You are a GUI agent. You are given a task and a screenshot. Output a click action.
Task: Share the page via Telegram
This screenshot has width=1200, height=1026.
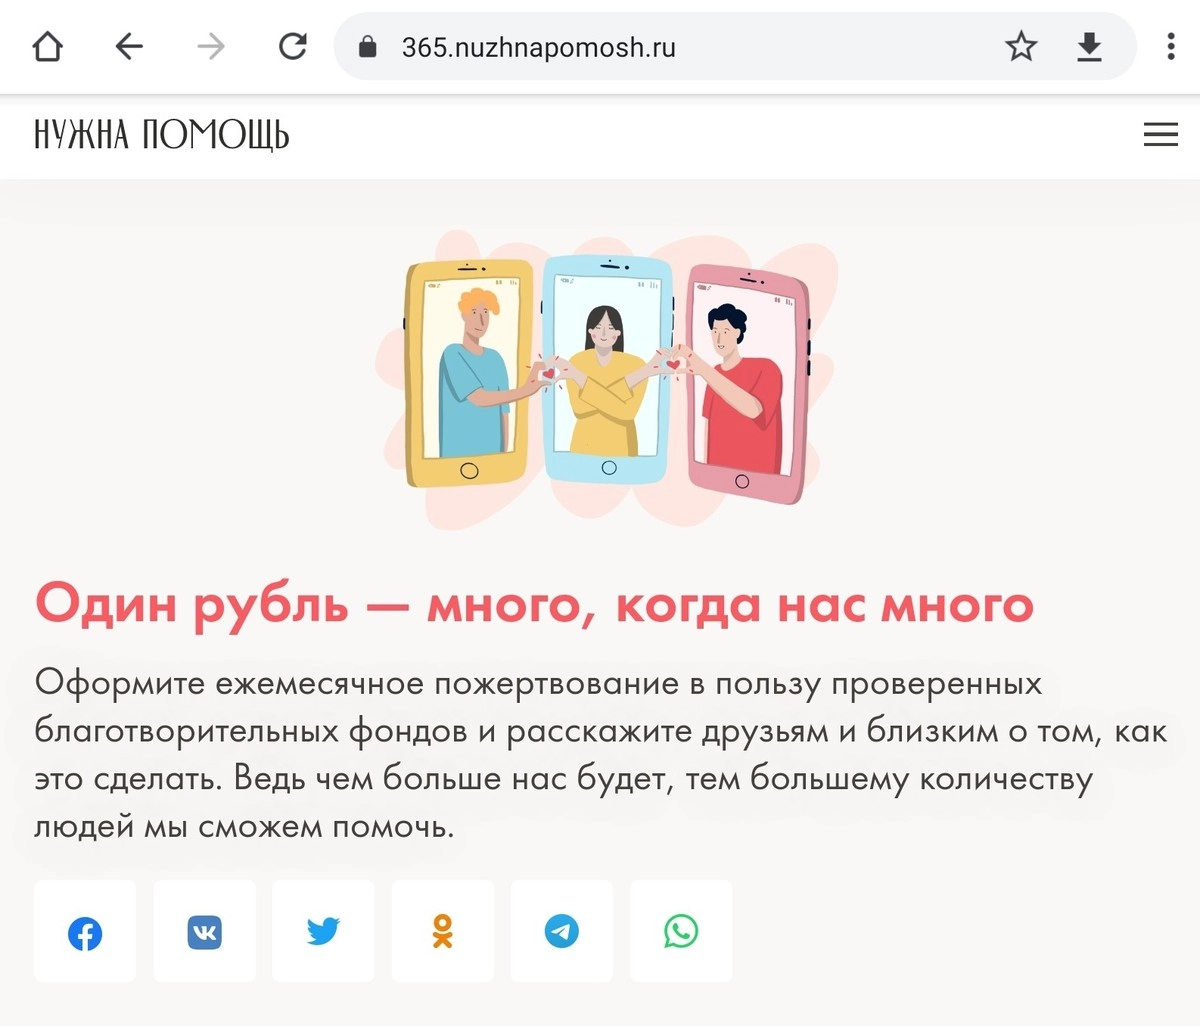[561, 931]
